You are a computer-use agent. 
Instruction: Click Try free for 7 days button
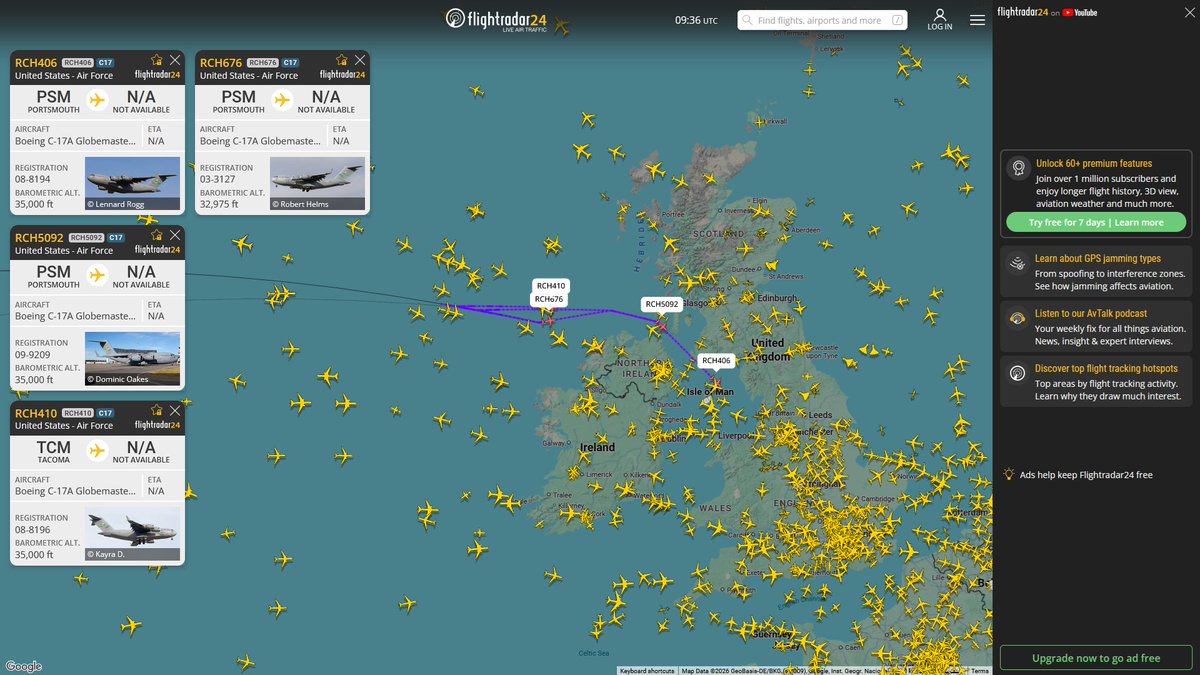tap(1096, 222)
